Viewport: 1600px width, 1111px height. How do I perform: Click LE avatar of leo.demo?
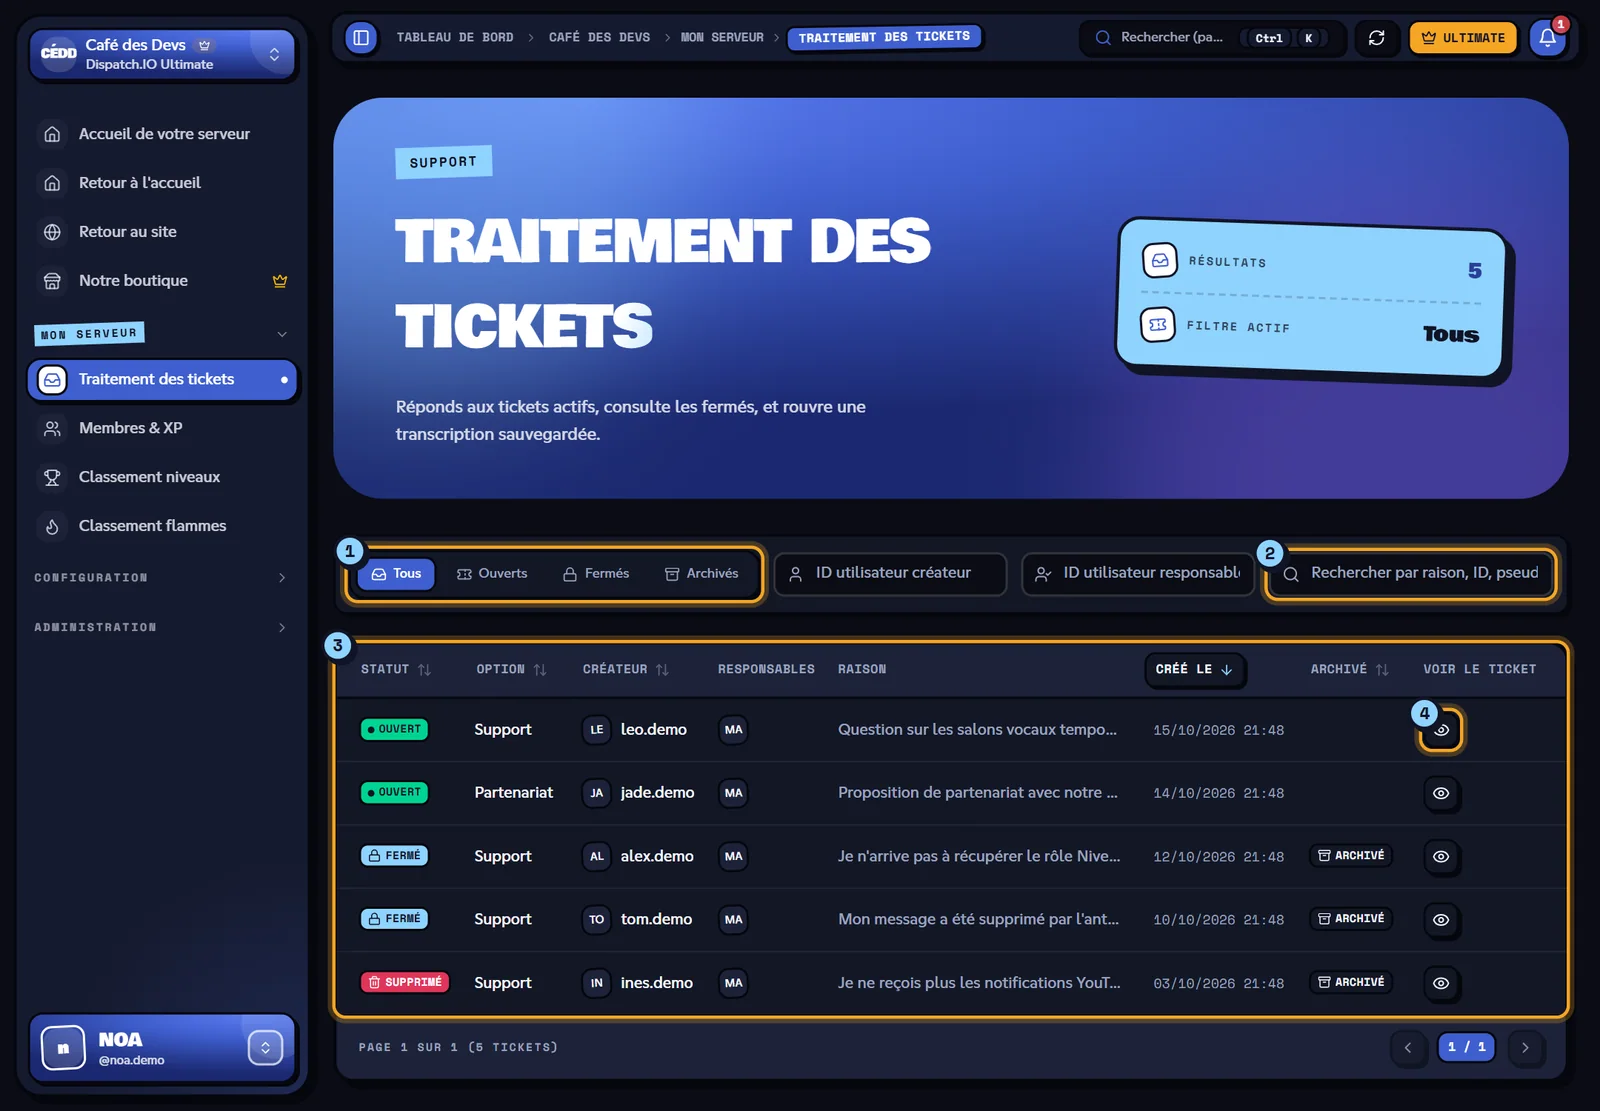(596, 730)
